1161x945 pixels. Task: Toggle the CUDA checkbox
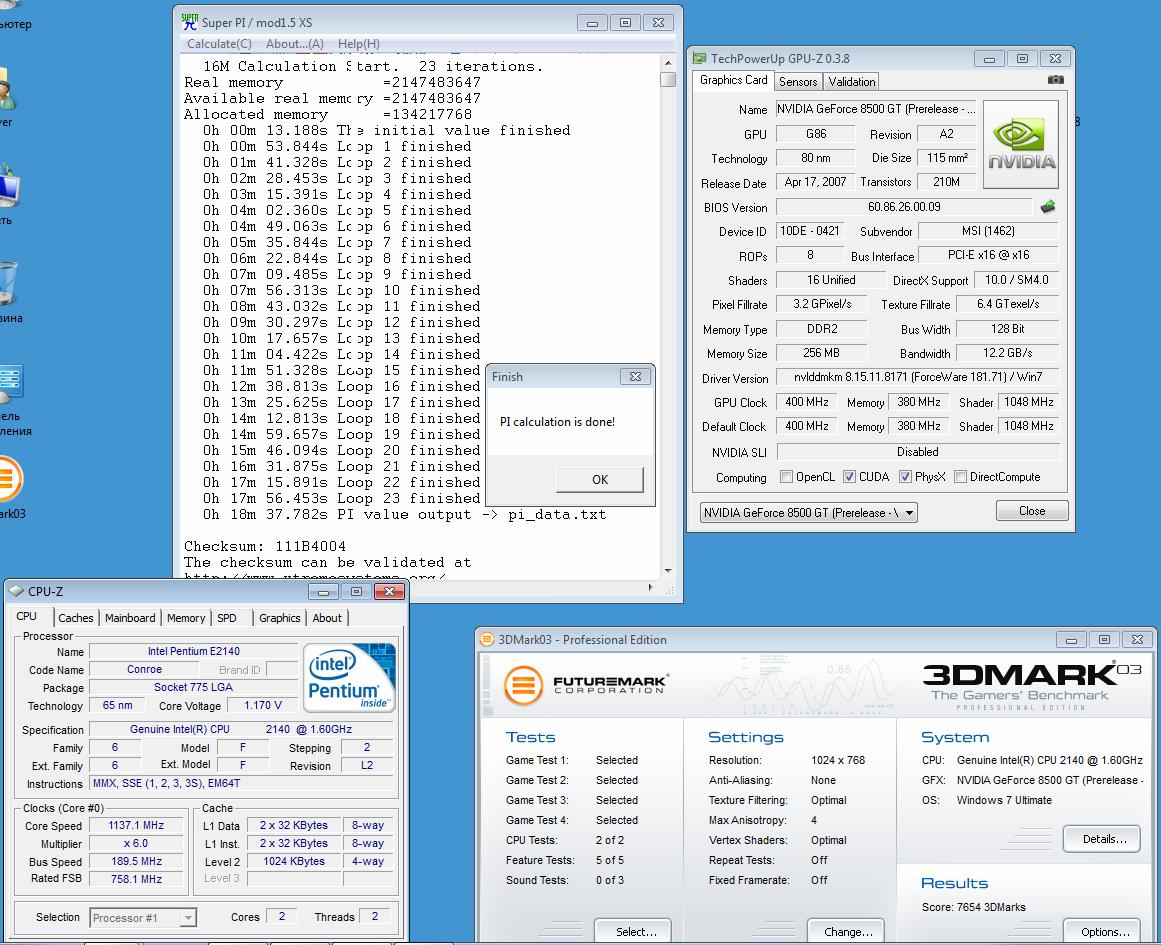(x=850, y=477)
